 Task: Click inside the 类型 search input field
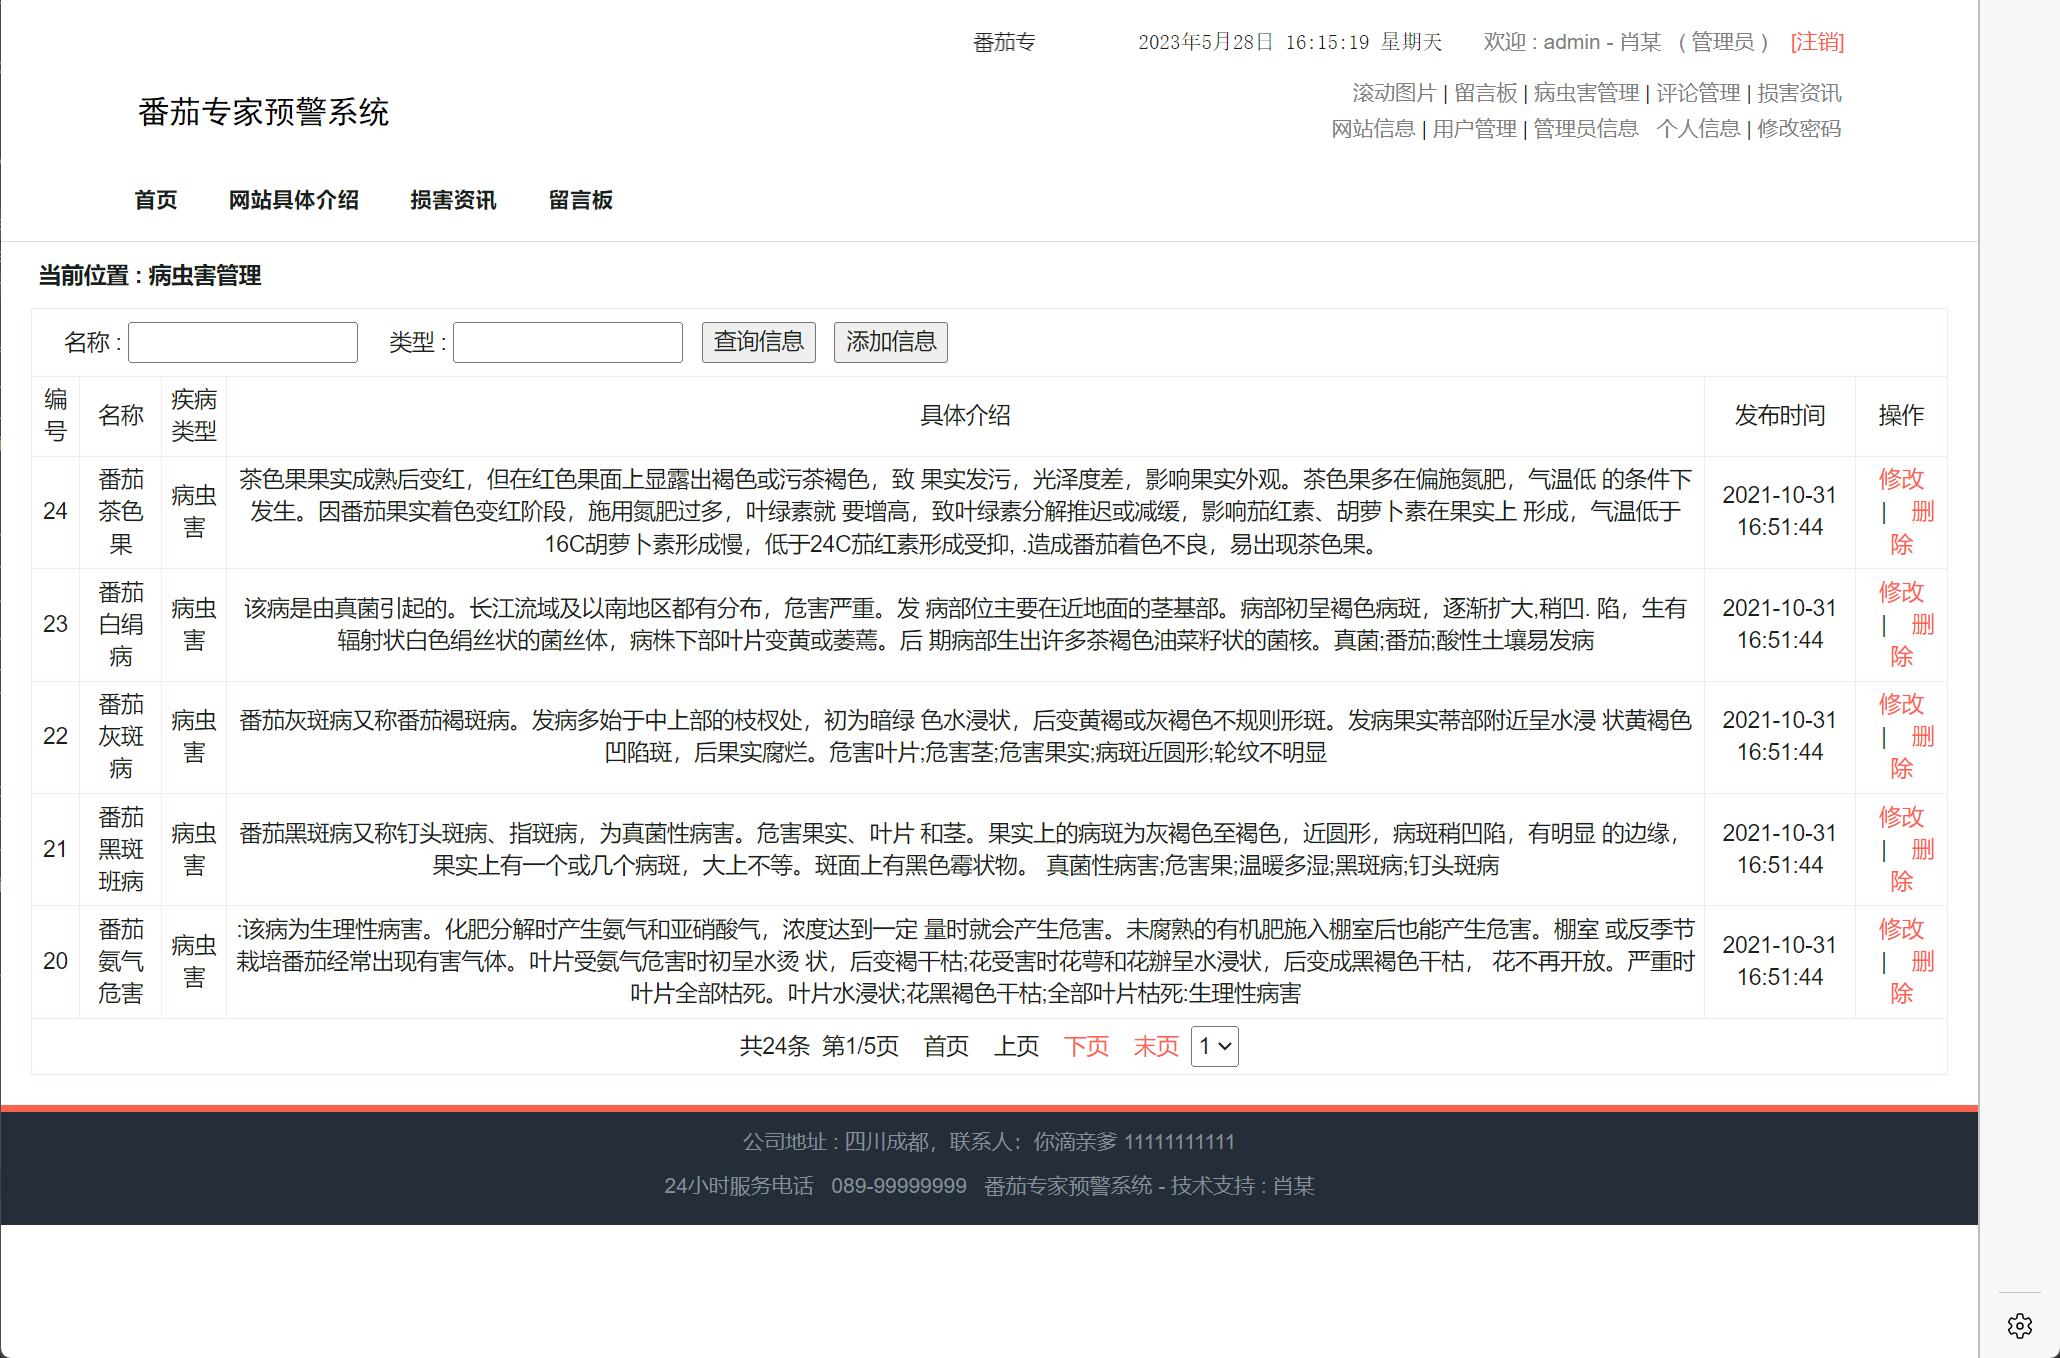[x=566, y=342]
